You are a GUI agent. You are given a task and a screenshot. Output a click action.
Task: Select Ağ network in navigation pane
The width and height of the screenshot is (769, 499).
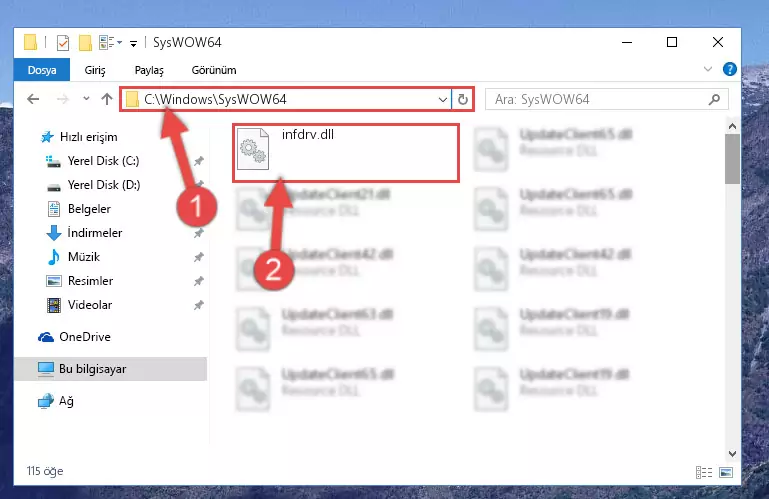66,401
